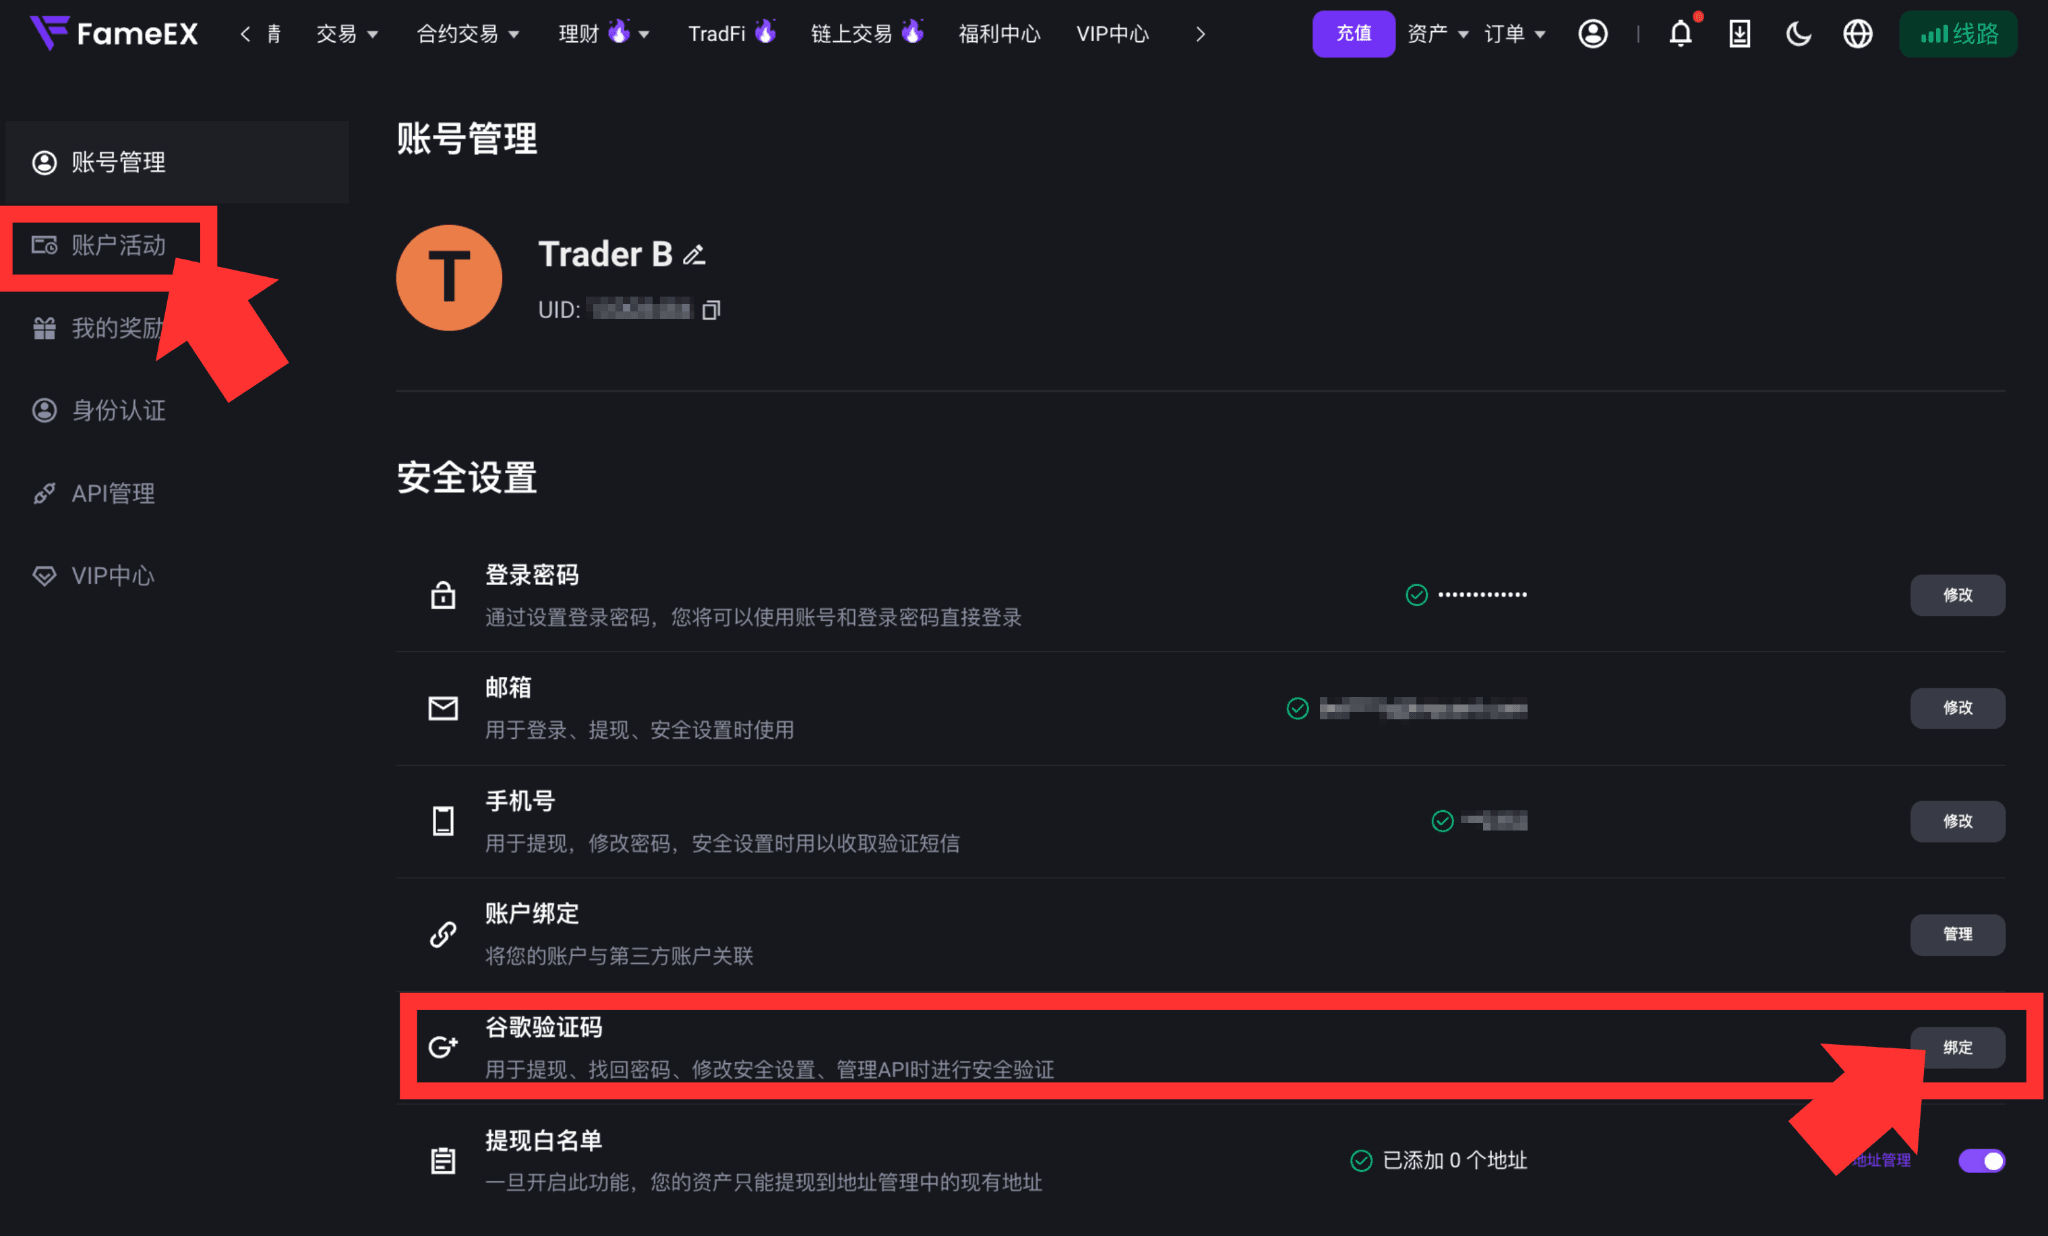2048x1236 pixels.
Task: Expand the 交易 dropdown menu
Action: pos(347,34)
